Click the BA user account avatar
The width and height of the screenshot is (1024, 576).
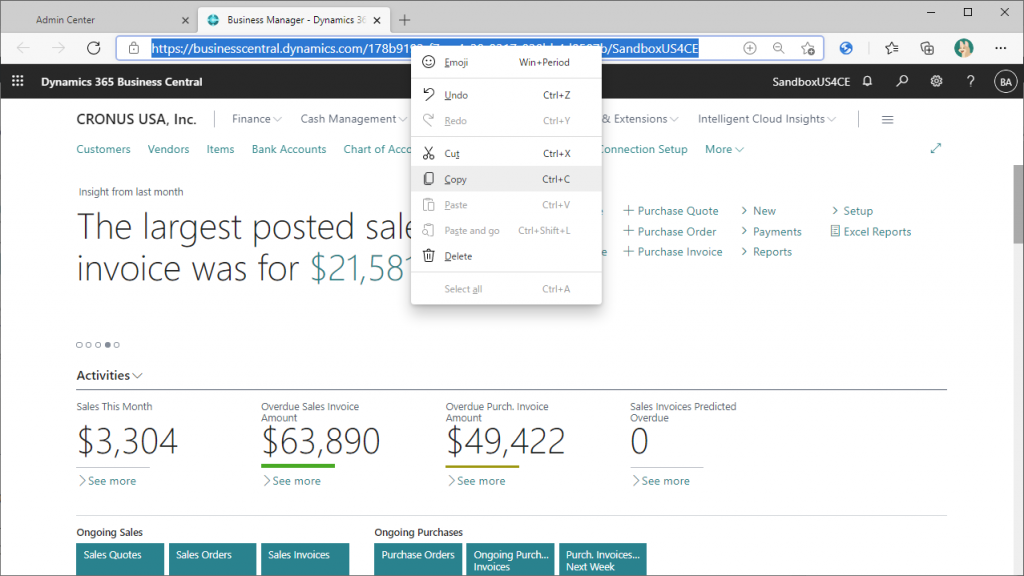(1005, 82)
